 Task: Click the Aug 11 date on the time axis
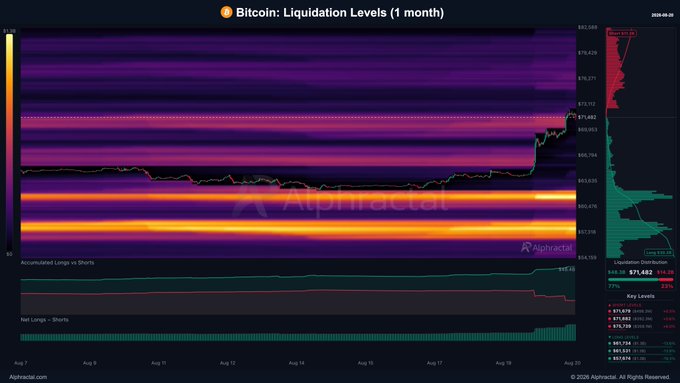159,363
